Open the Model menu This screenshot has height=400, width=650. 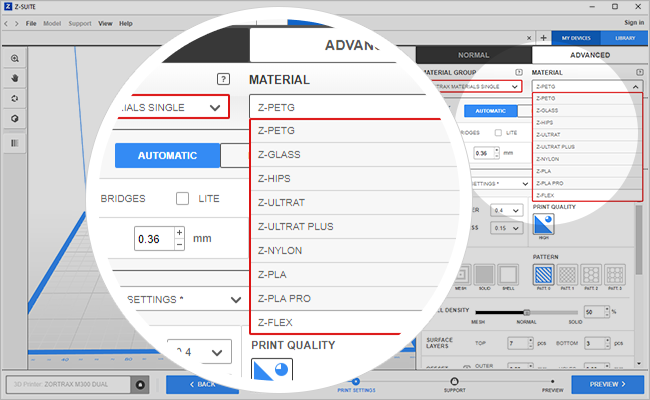tap(52, 24)
